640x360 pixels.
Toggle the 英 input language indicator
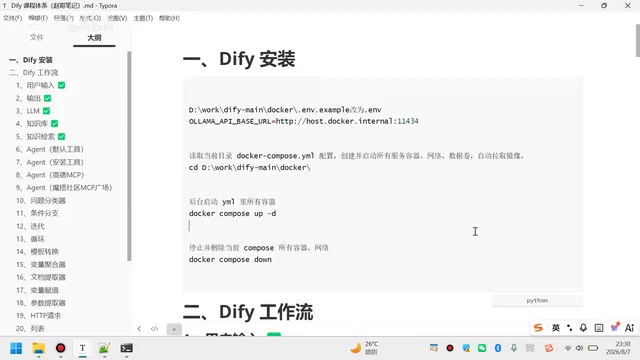click(x=556, y=328)
